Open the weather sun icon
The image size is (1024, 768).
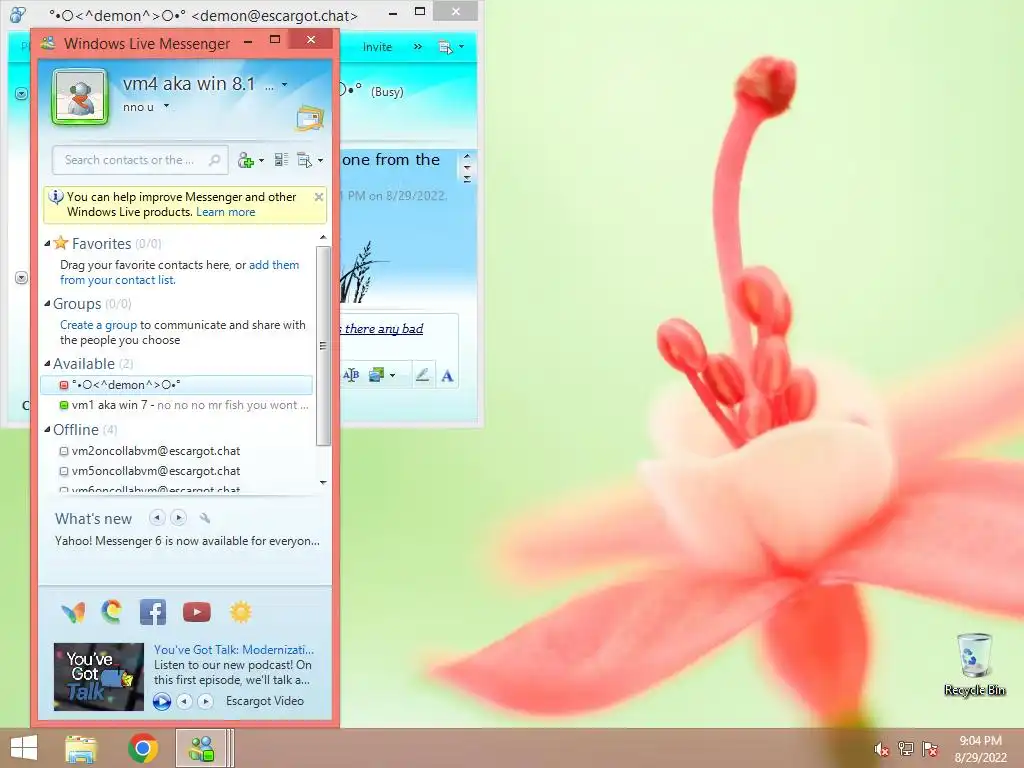click(x=241, y=612)
